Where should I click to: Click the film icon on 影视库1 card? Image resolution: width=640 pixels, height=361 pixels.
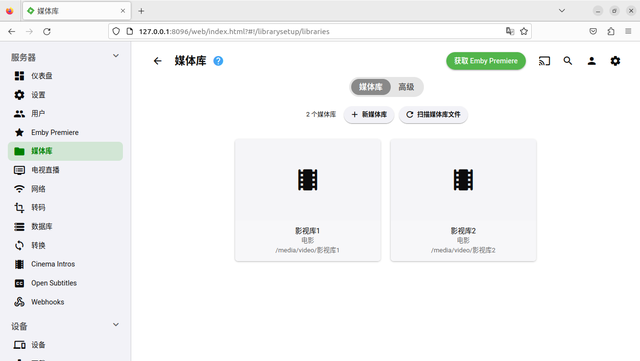pos(308,180)
